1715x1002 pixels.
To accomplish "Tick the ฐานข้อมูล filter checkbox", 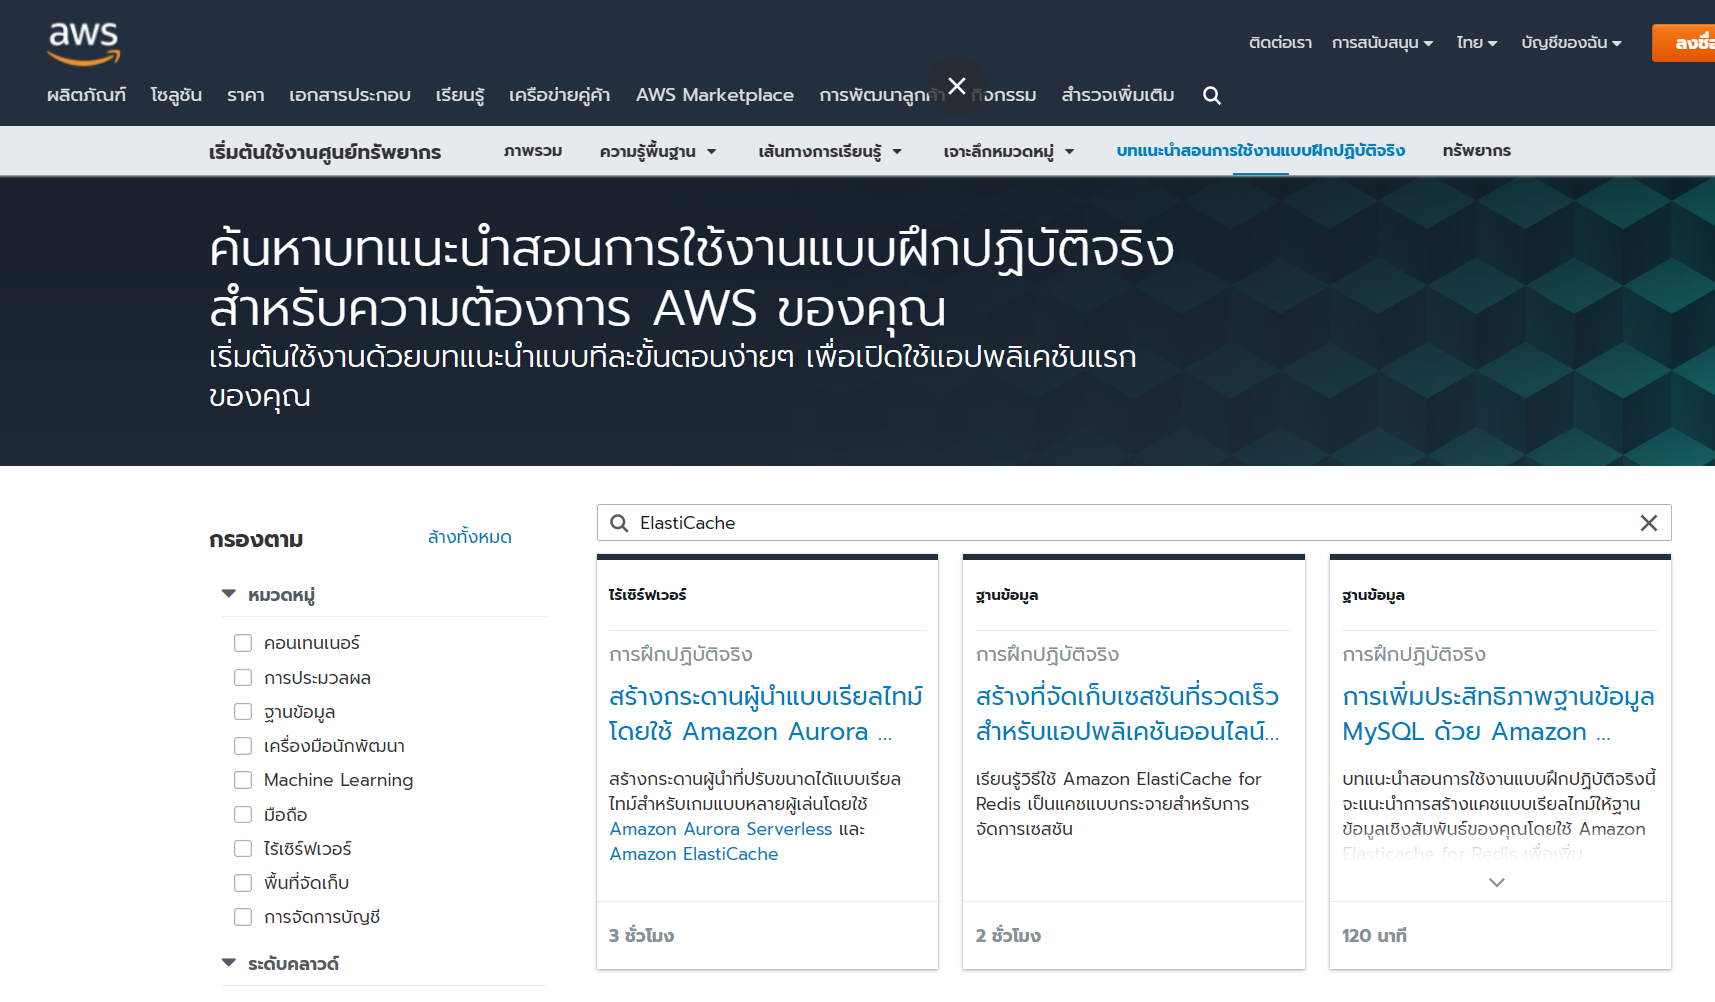I will 243,711.
